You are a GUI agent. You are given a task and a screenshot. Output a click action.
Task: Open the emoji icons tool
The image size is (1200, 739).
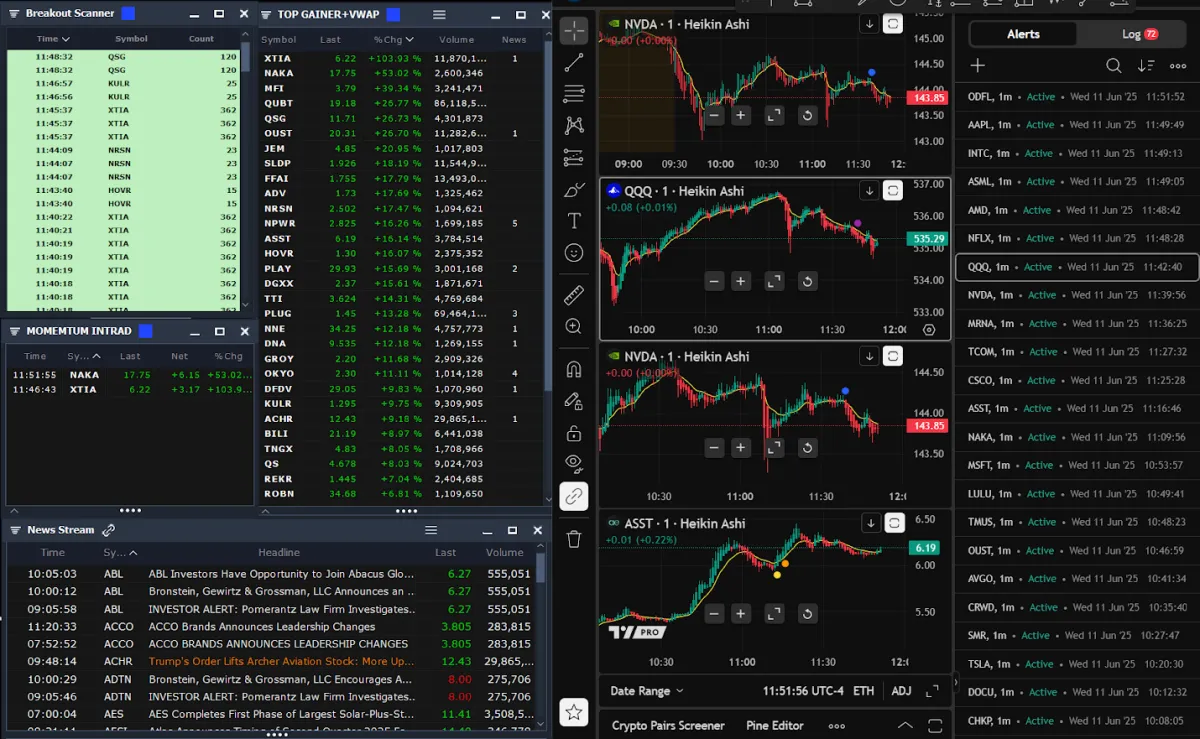(574, 253)
